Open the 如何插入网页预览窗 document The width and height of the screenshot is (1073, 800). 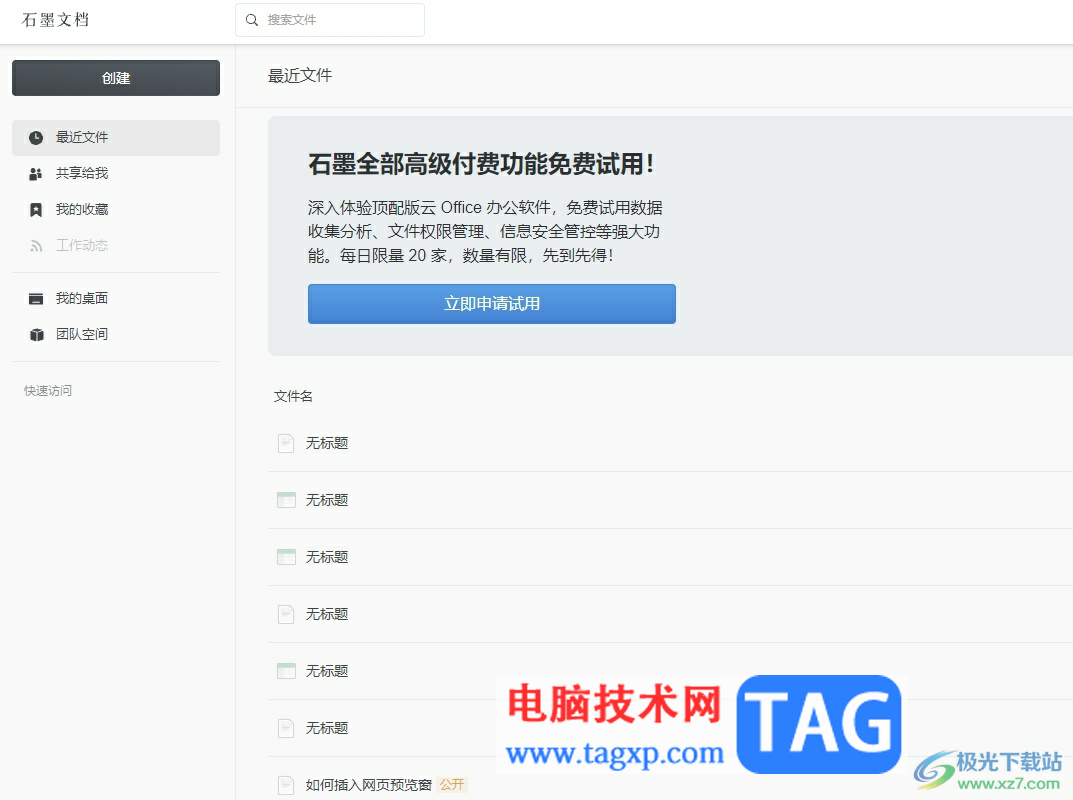pyautogui.click(x=369, y=785)
